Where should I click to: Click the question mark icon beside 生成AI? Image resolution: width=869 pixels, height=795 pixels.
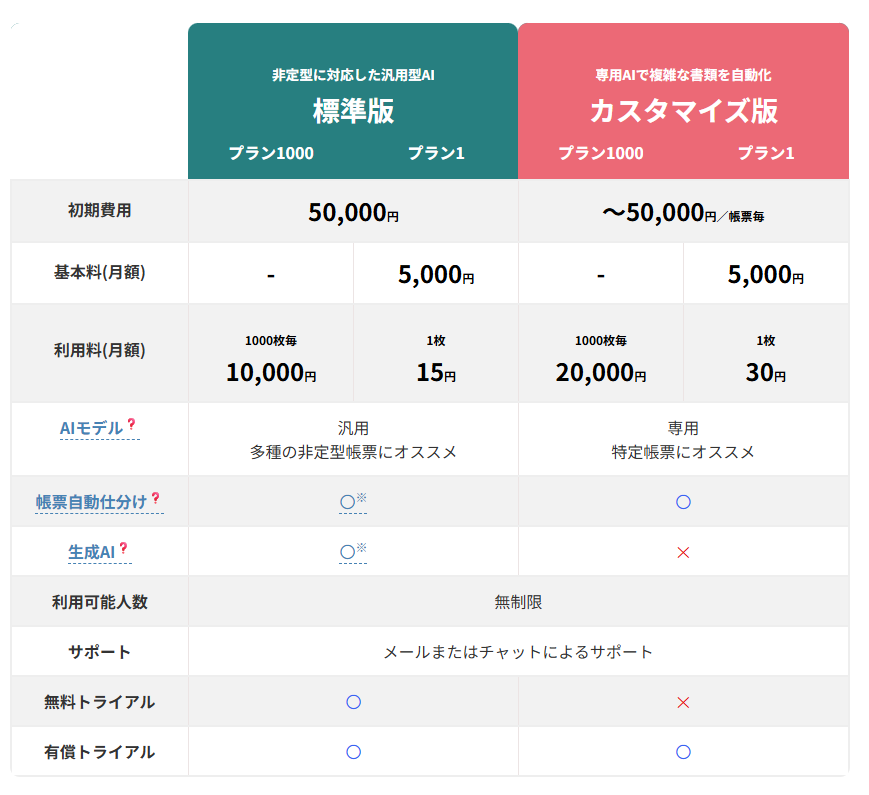point(123,548)
